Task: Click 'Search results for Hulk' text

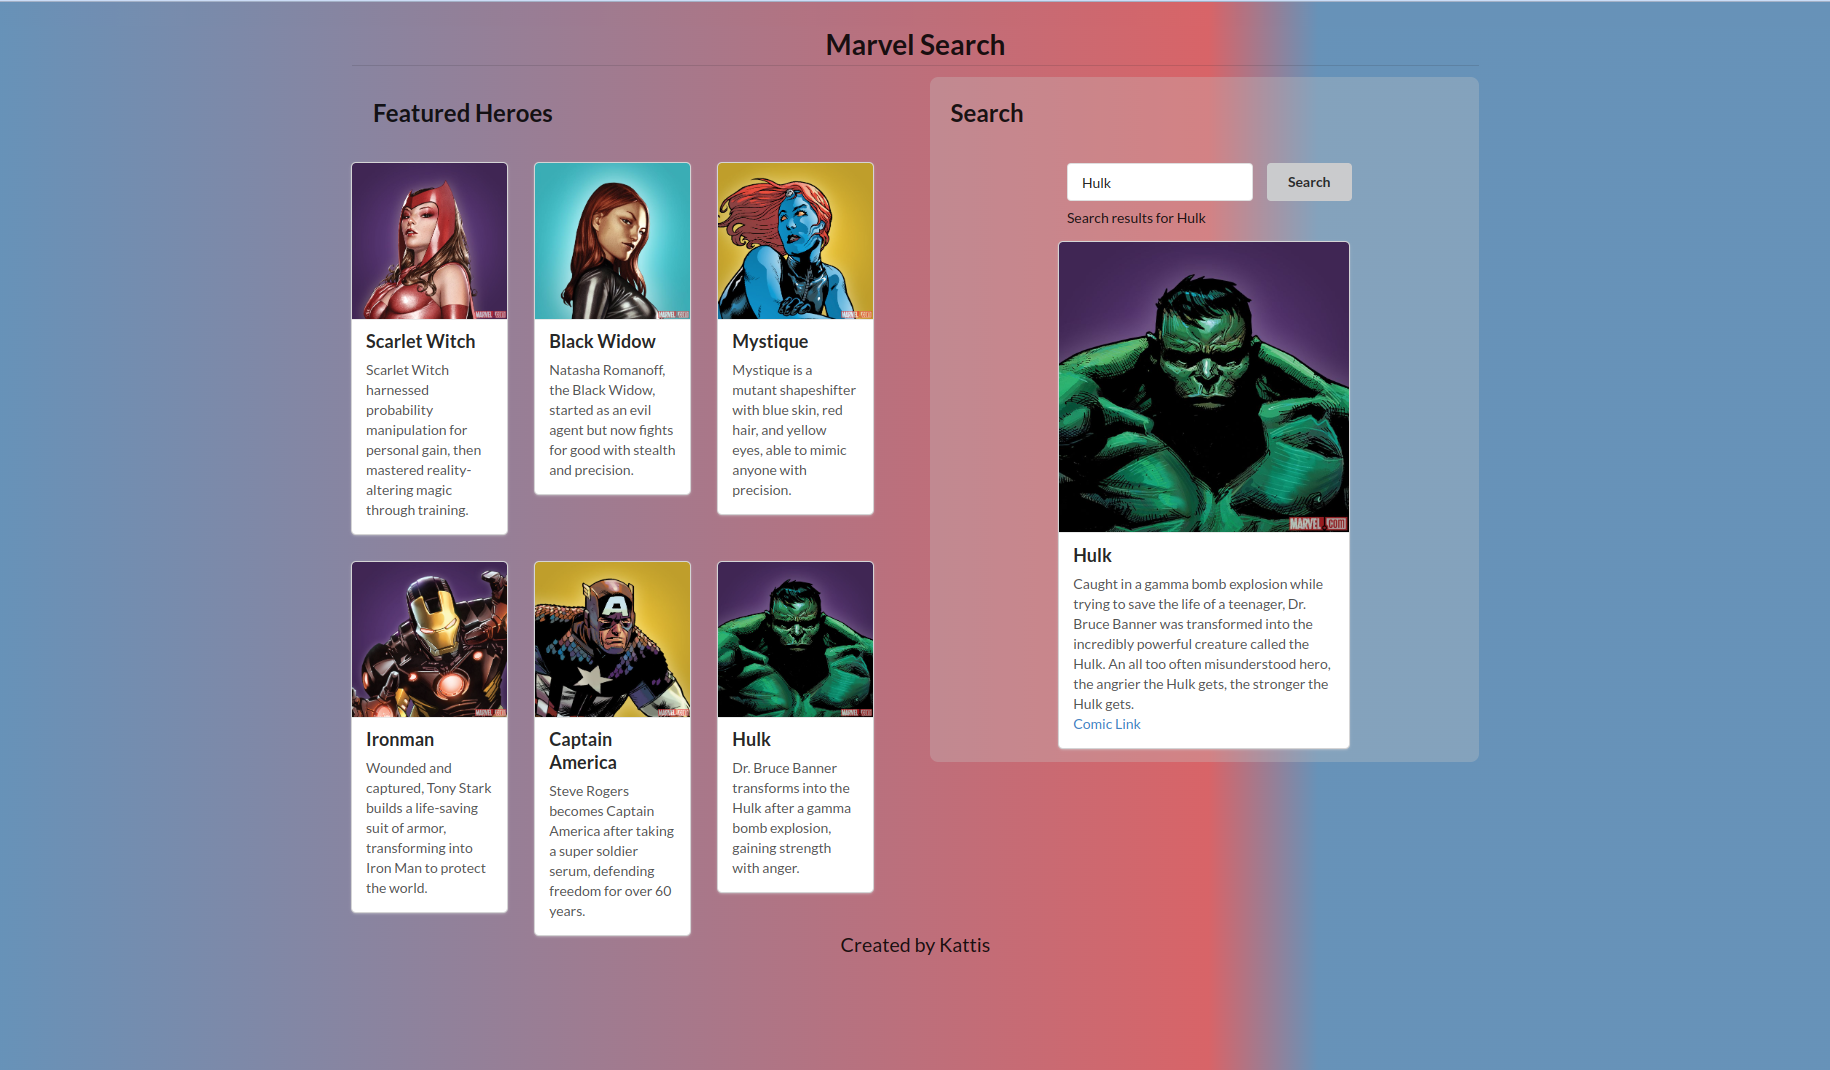Action: click(x=1136, y=218)
